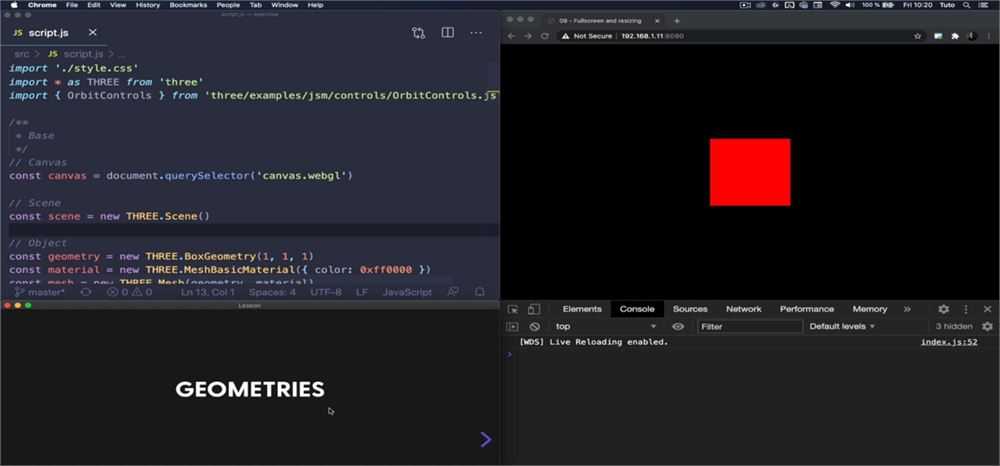Close the DevTools panel
Screen dimensions: 1000x466
988,309
